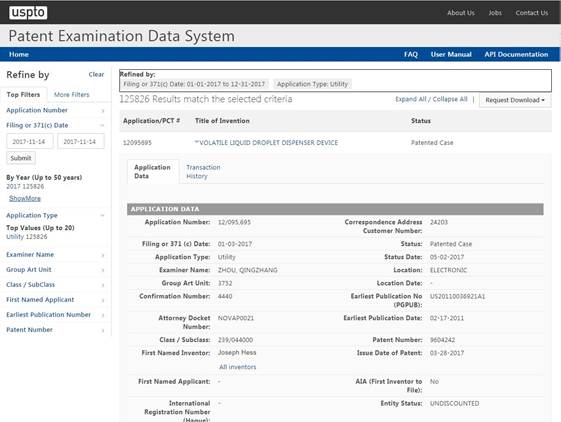This screenshot has height=422, width=561.
Task: Expand Earliest Publication Number filter
Action: point(55,315)
